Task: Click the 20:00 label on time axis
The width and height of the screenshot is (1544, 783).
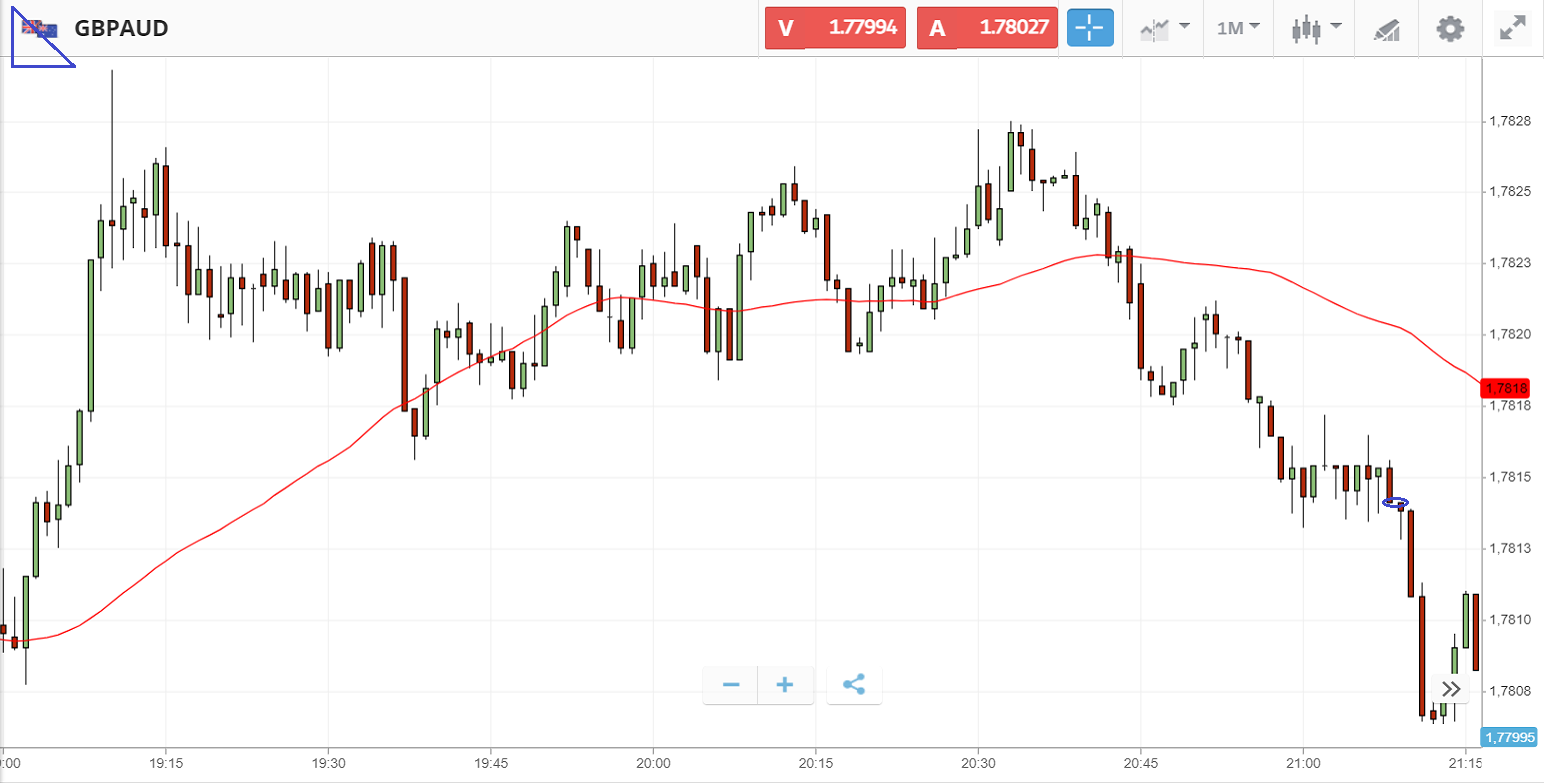Action: click(x=653, y=761)
